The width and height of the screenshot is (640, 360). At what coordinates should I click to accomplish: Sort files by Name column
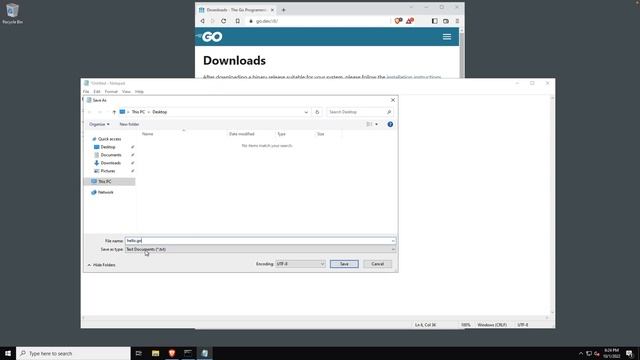pyautogui.click(x=148, y=134)
